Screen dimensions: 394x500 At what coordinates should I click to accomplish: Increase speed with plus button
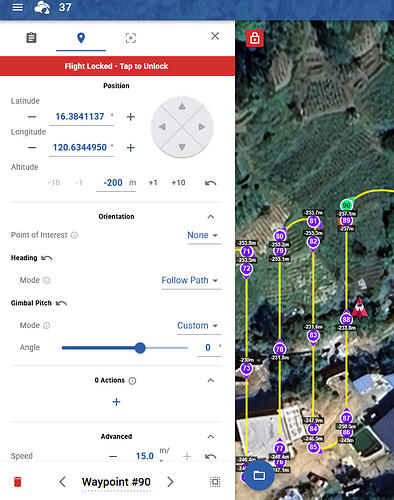[187, 456]
